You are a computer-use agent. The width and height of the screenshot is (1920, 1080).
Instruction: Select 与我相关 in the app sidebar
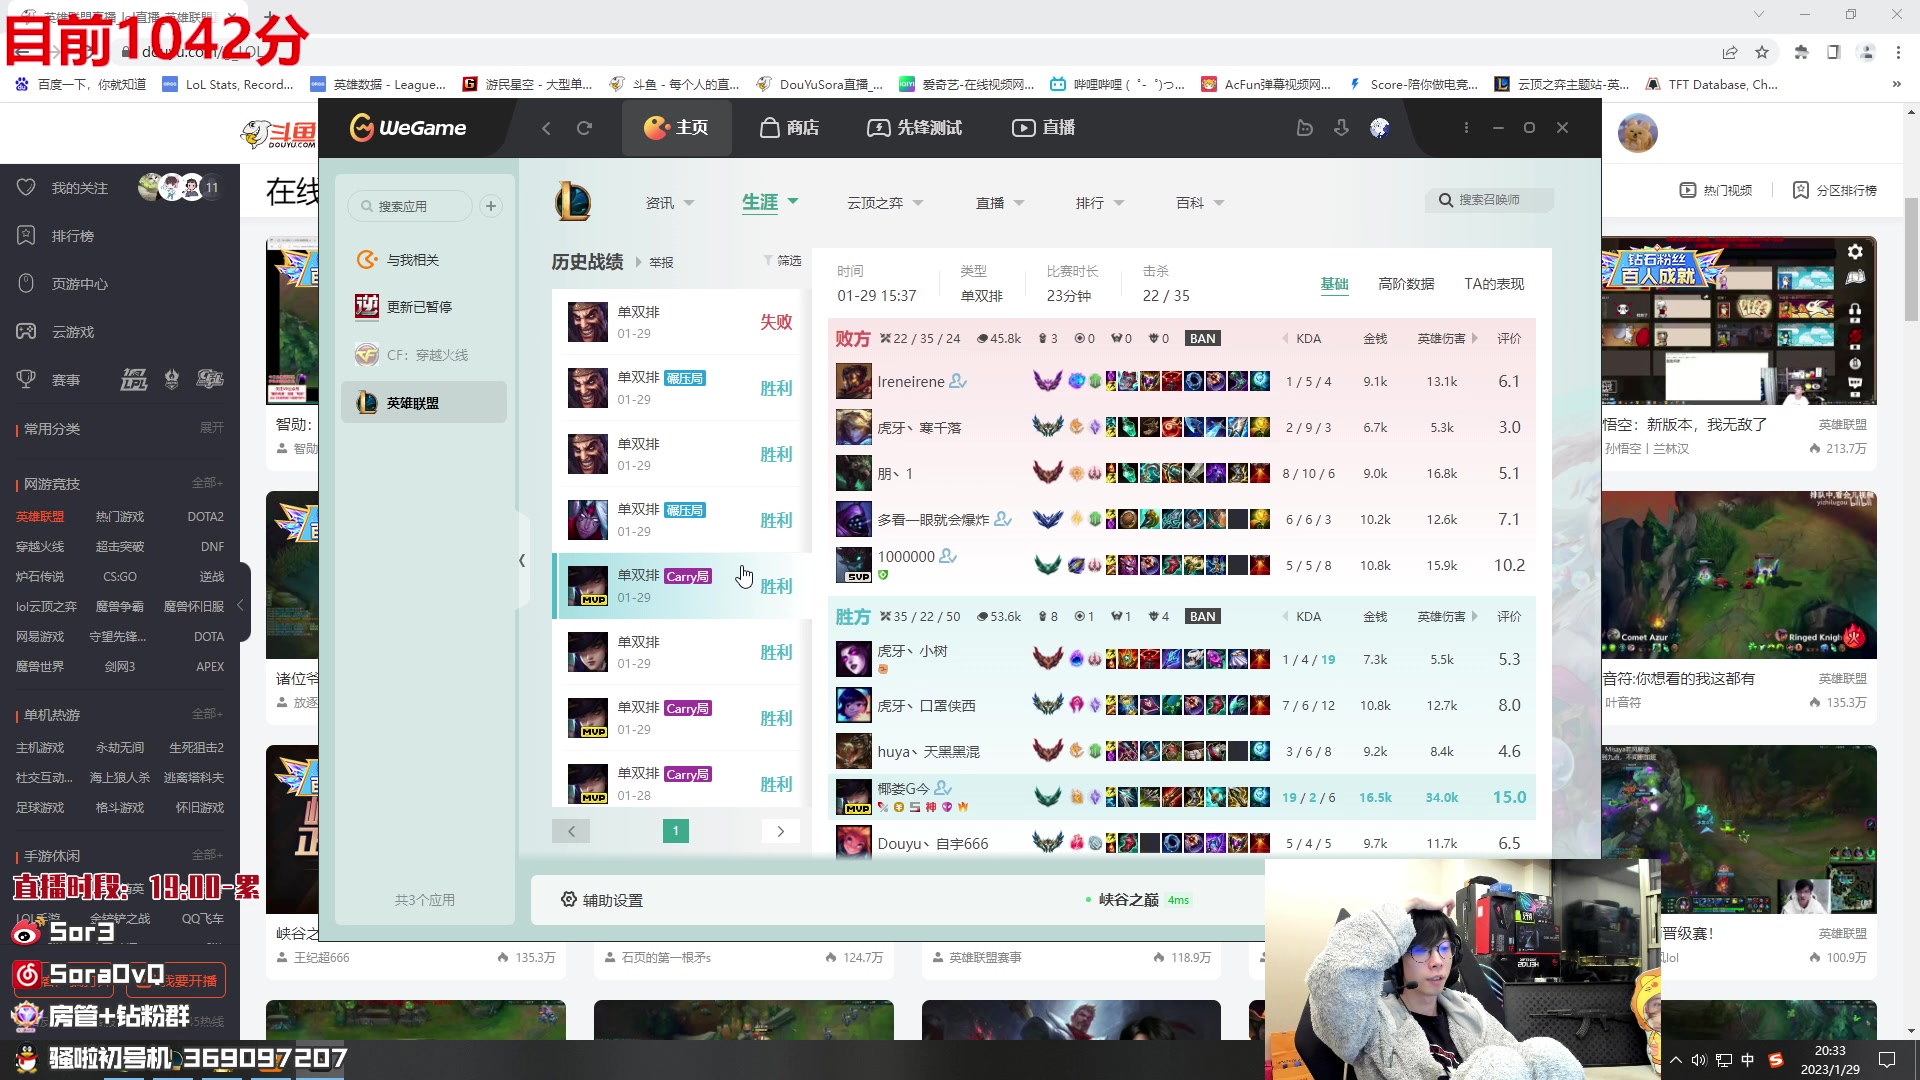[x=422, y=260]
